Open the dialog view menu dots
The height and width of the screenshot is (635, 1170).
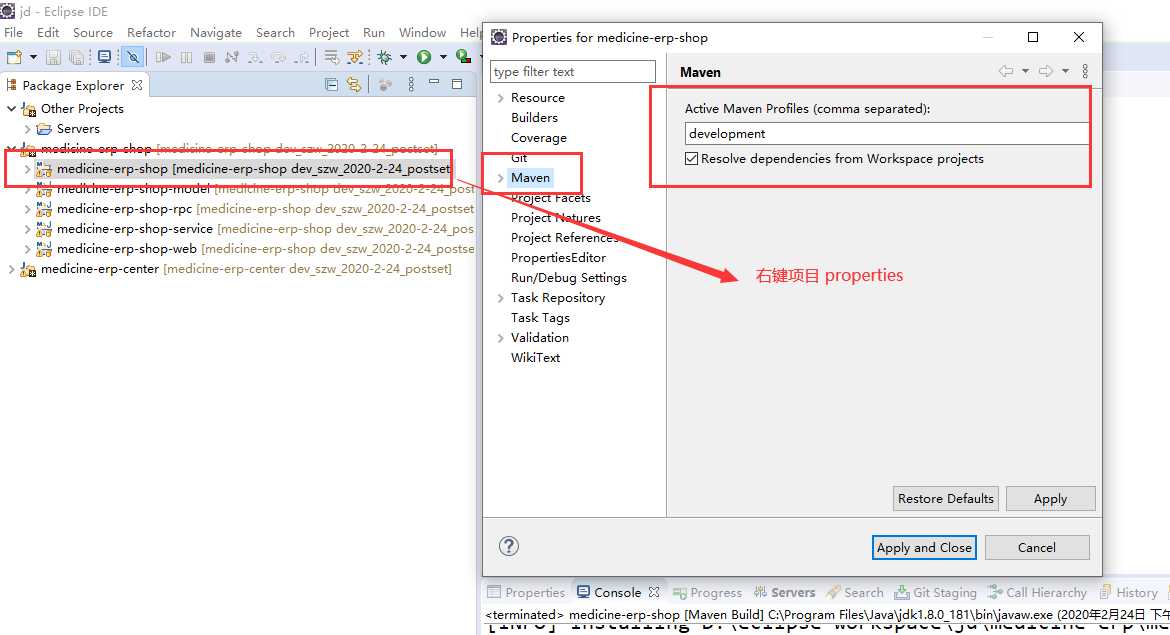[1085, 71]
